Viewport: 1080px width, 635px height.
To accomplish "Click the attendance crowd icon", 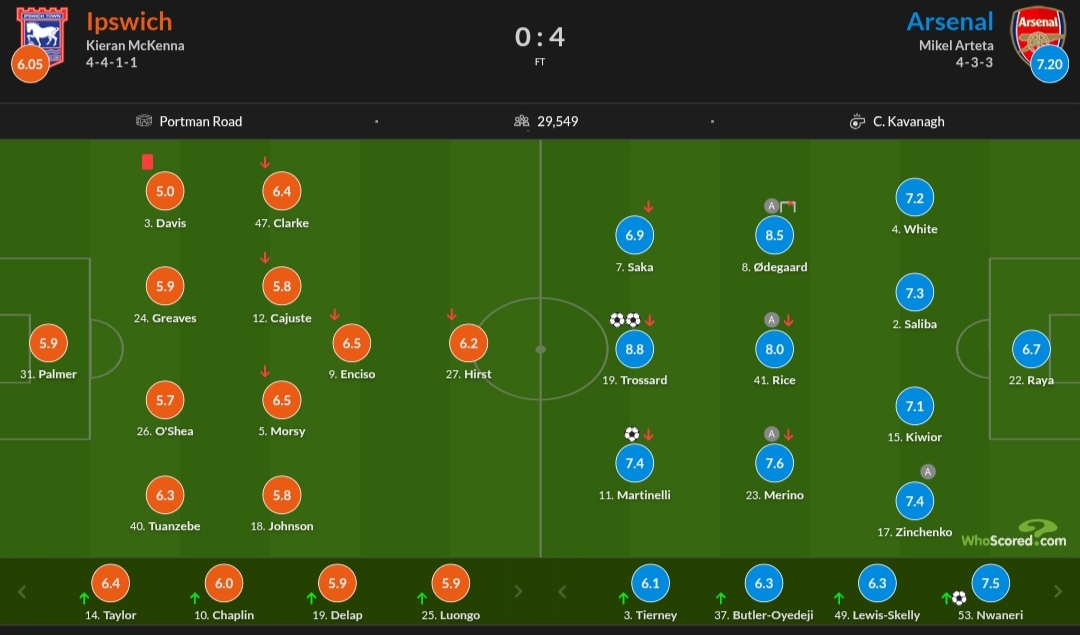I will point(522,121).
